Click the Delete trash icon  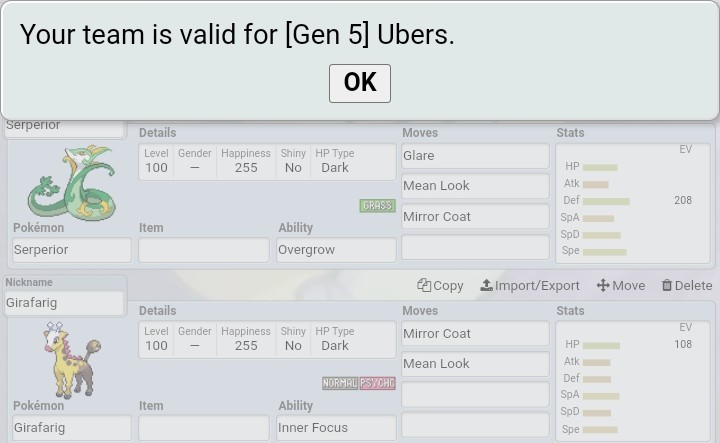(667, 285)
